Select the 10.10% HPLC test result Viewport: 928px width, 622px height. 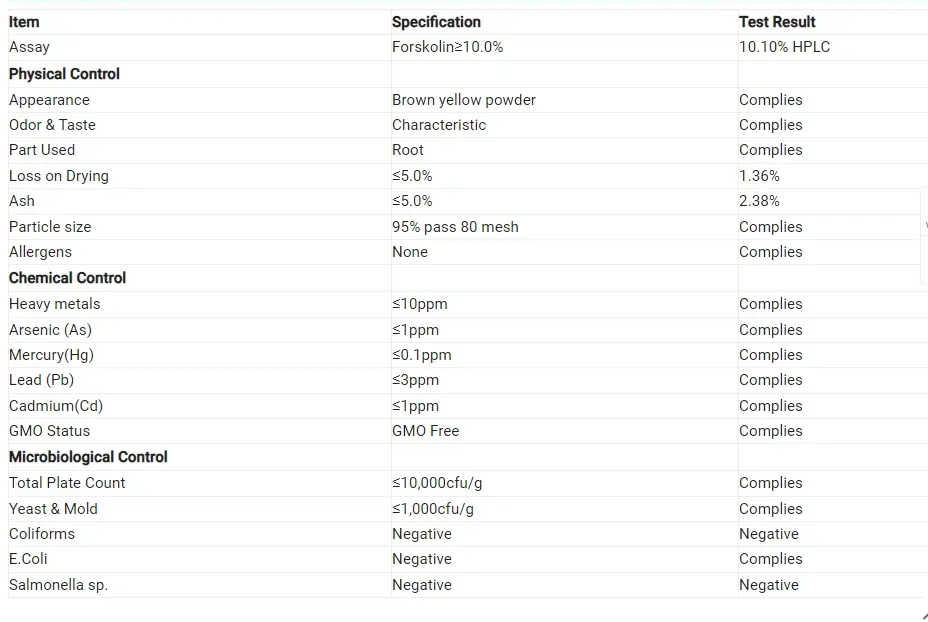tap(784, 47)
